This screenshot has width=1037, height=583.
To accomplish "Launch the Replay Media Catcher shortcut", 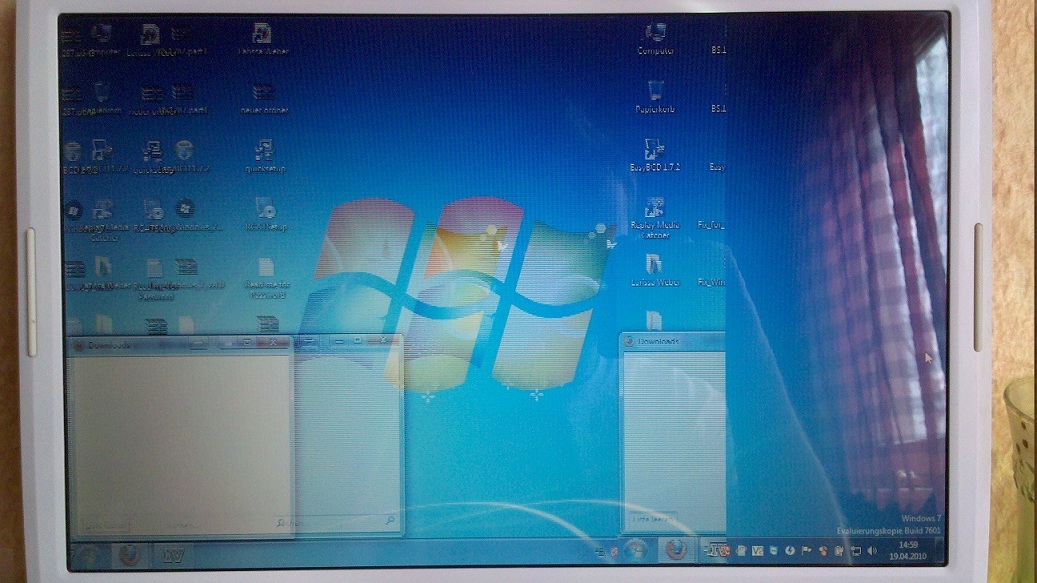I will (x=655, y=217).
